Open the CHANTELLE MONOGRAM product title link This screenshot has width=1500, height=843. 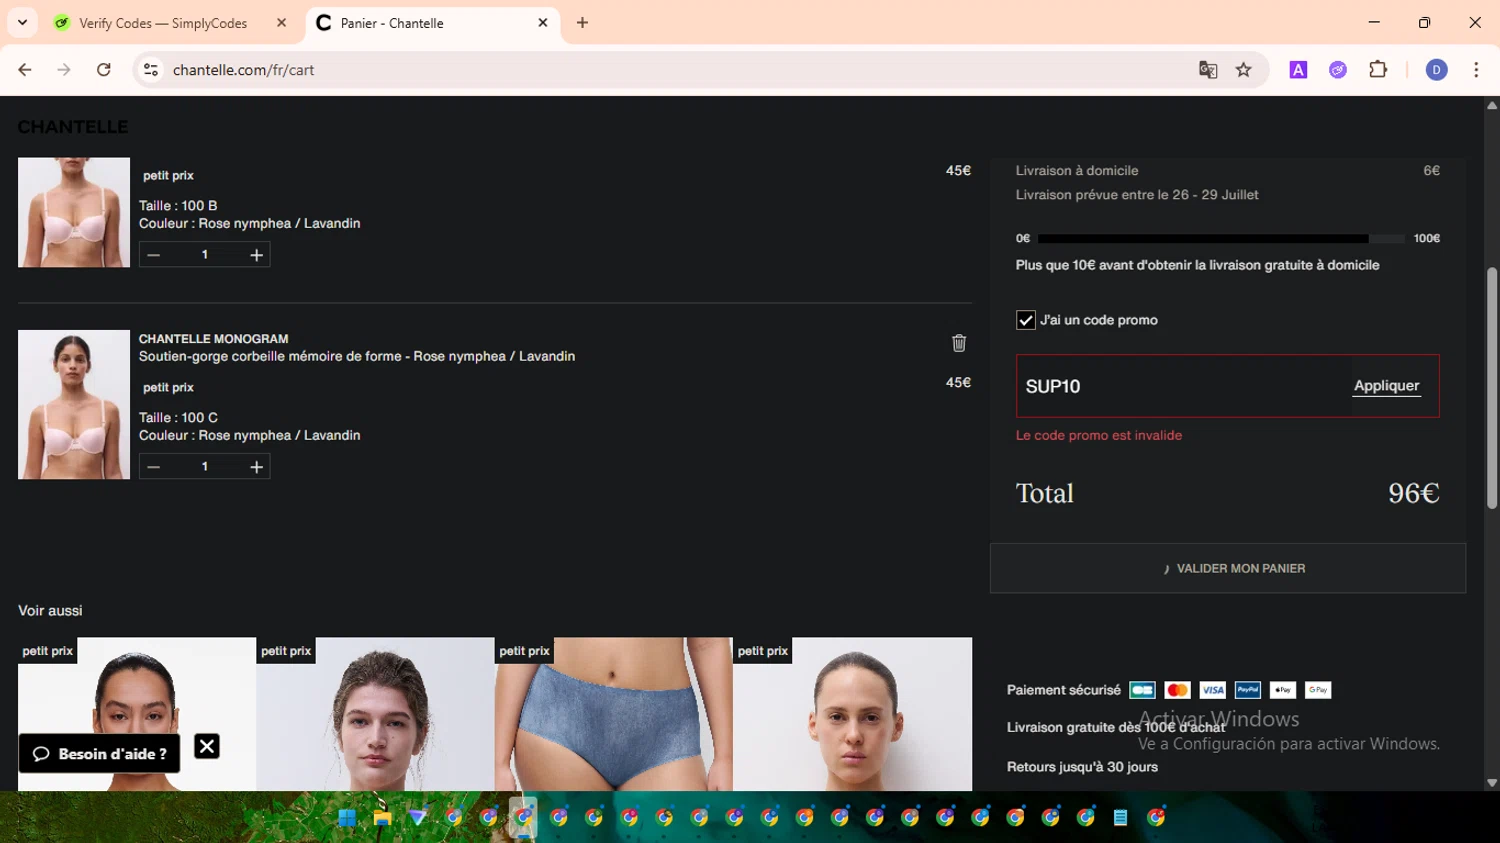click(x=213, y=339)
